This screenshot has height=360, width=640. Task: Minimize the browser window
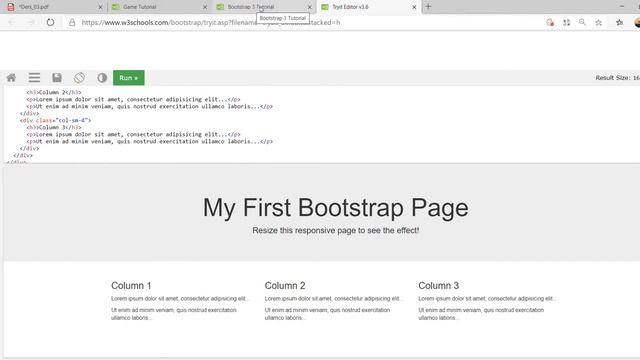coord(622,7)
